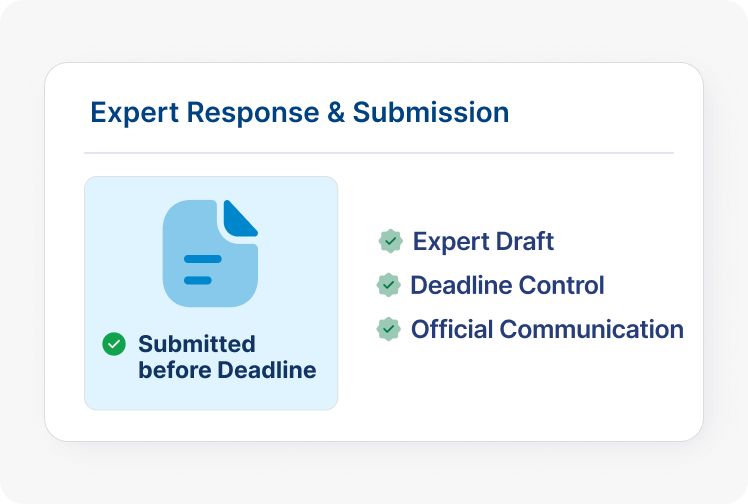Click the verified badge beside Deadline Control
Screen dimensions: 748x504
(388, 285)
